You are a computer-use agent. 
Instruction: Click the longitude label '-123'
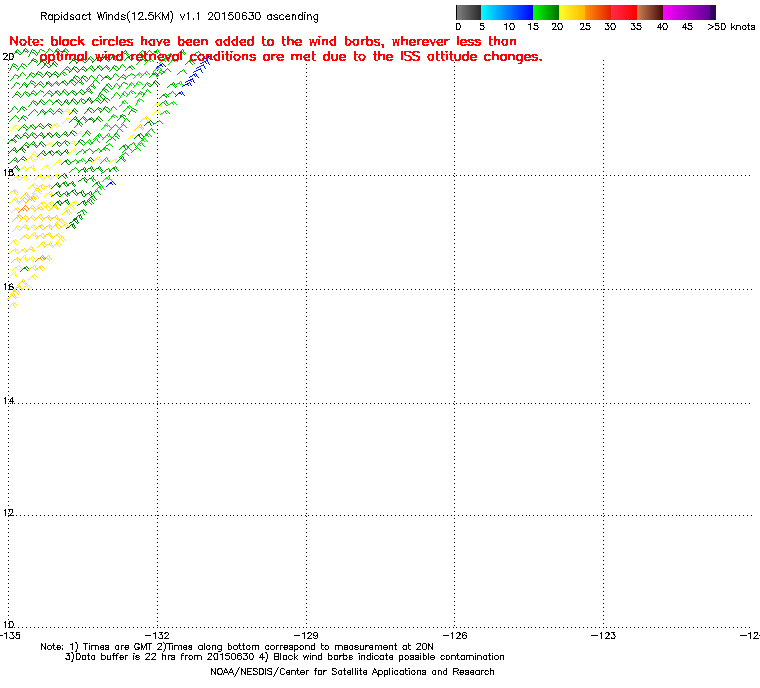[x=603, y=635]
